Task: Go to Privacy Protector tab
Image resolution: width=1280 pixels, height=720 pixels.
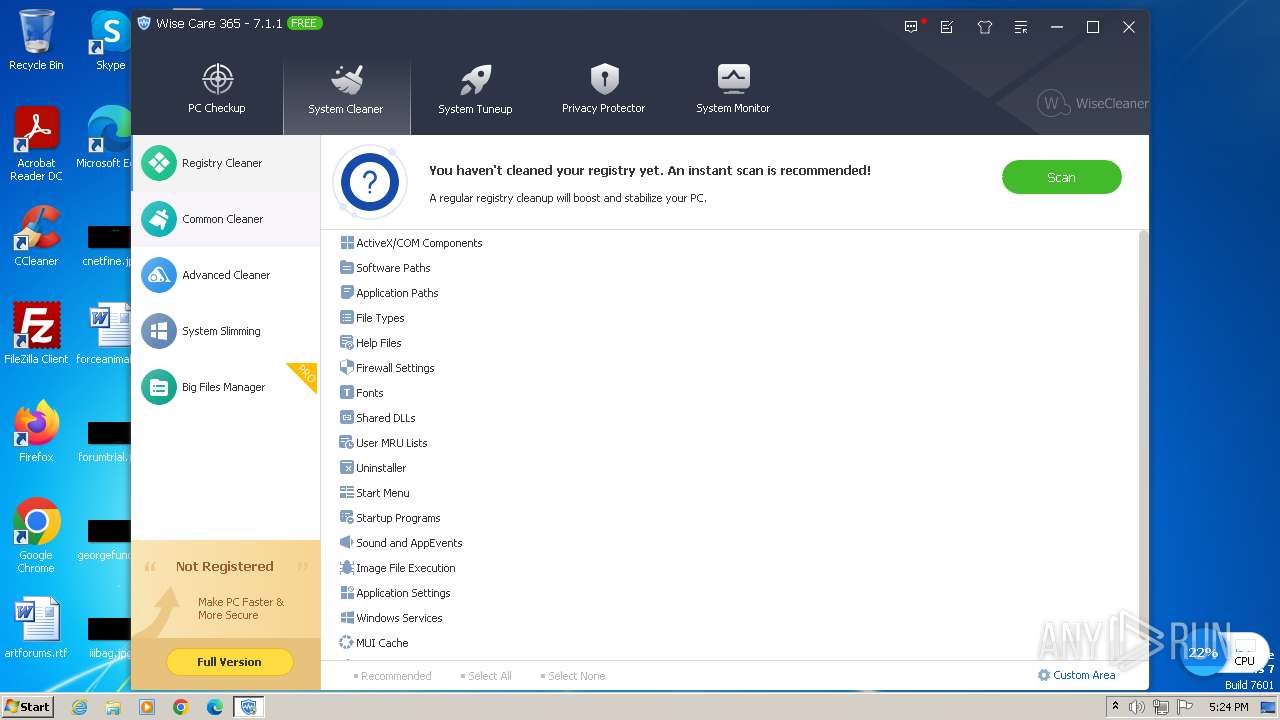Action: pyautogui.click(x=603, y=90)
